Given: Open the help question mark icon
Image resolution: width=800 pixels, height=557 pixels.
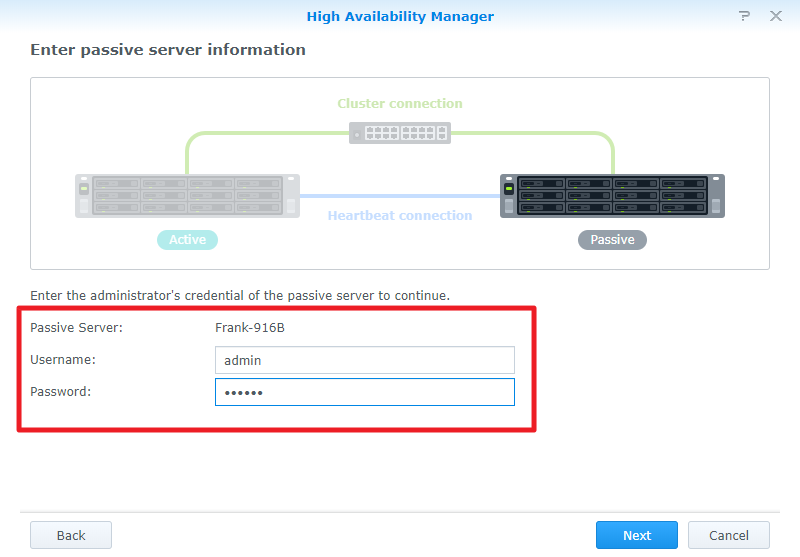Looking at the screenshot, I should [744, 17].
